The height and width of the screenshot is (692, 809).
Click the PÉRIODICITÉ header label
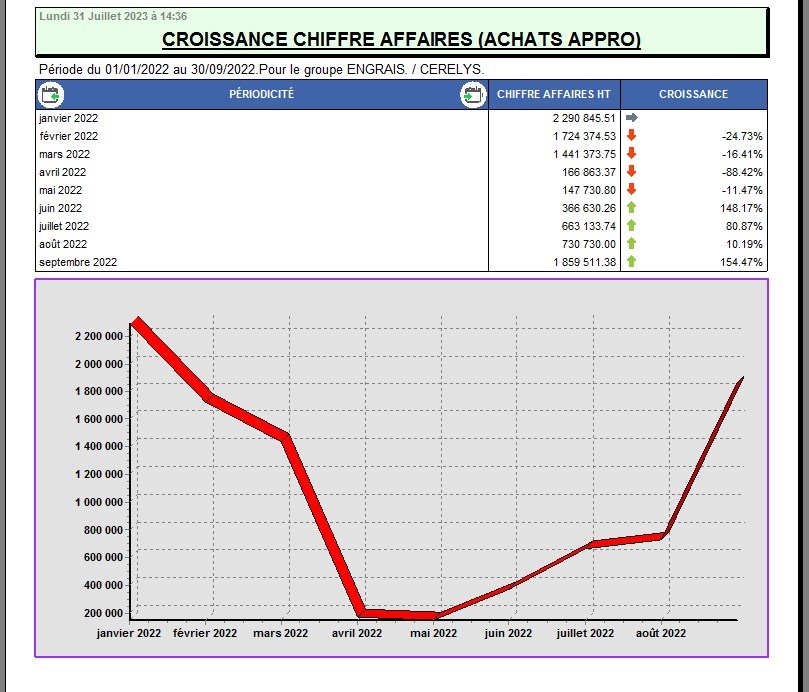click(x=261, y=95)
